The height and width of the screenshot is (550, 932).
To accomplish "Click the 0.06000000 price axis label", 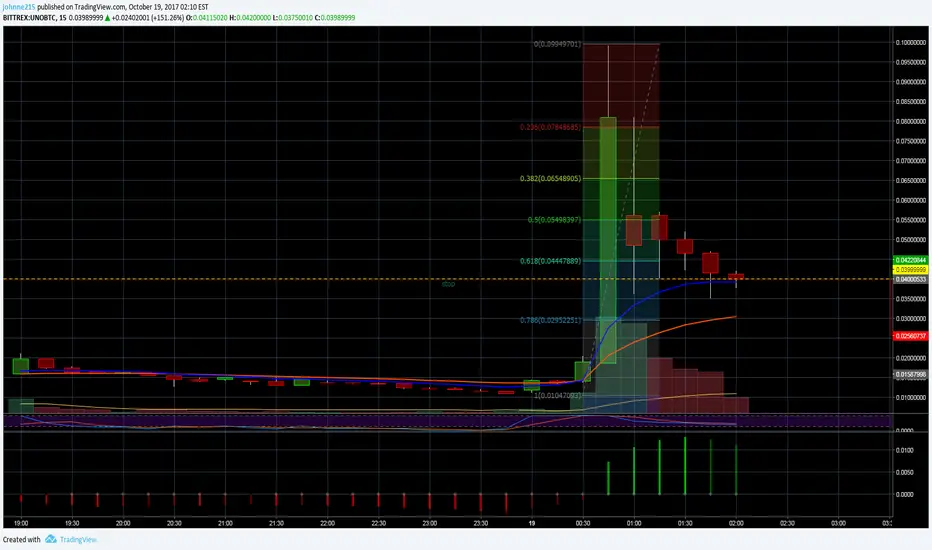I will point(911,200).
